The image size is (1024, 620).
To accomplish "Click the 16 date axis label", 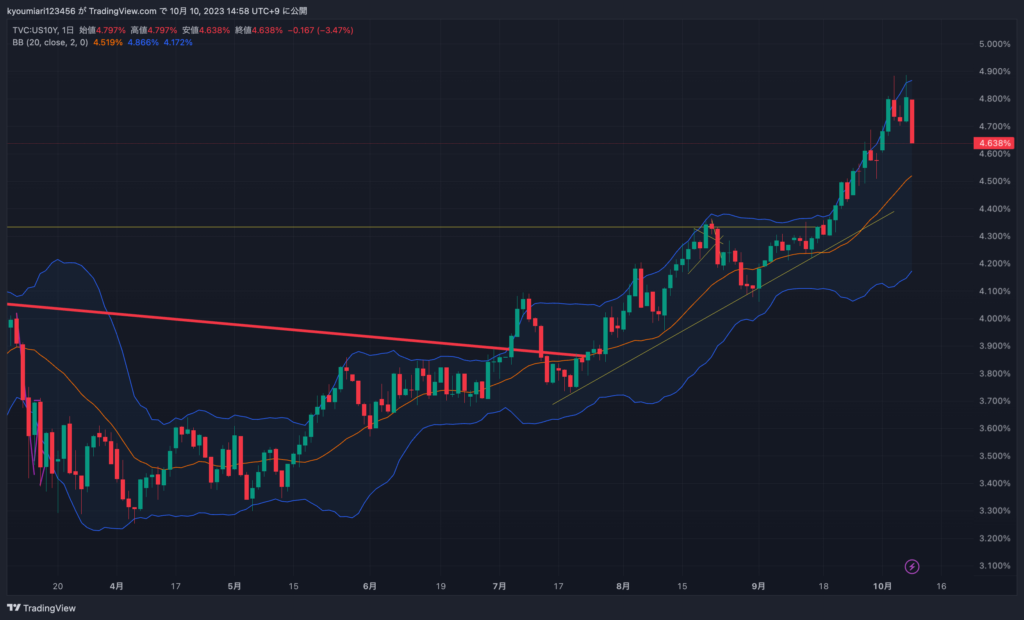I will tap(941, 586).
